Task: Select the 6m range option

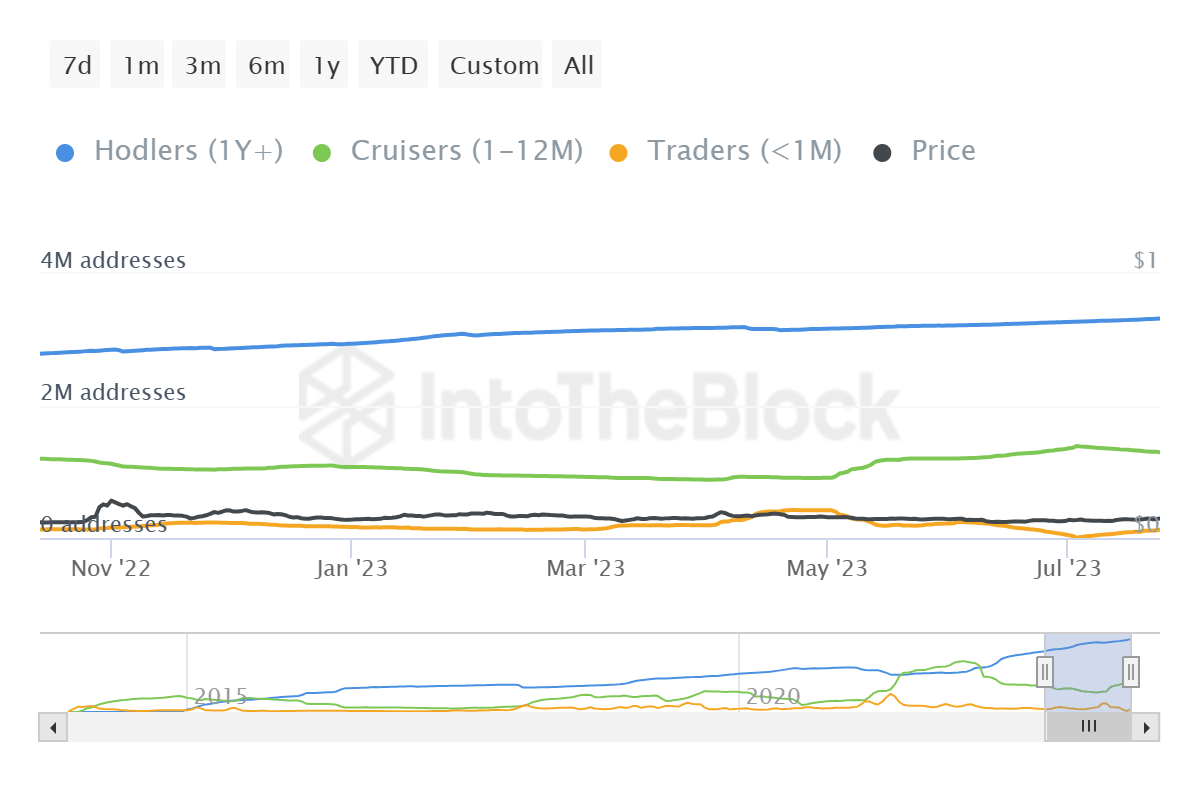Action: pos(262,64)
